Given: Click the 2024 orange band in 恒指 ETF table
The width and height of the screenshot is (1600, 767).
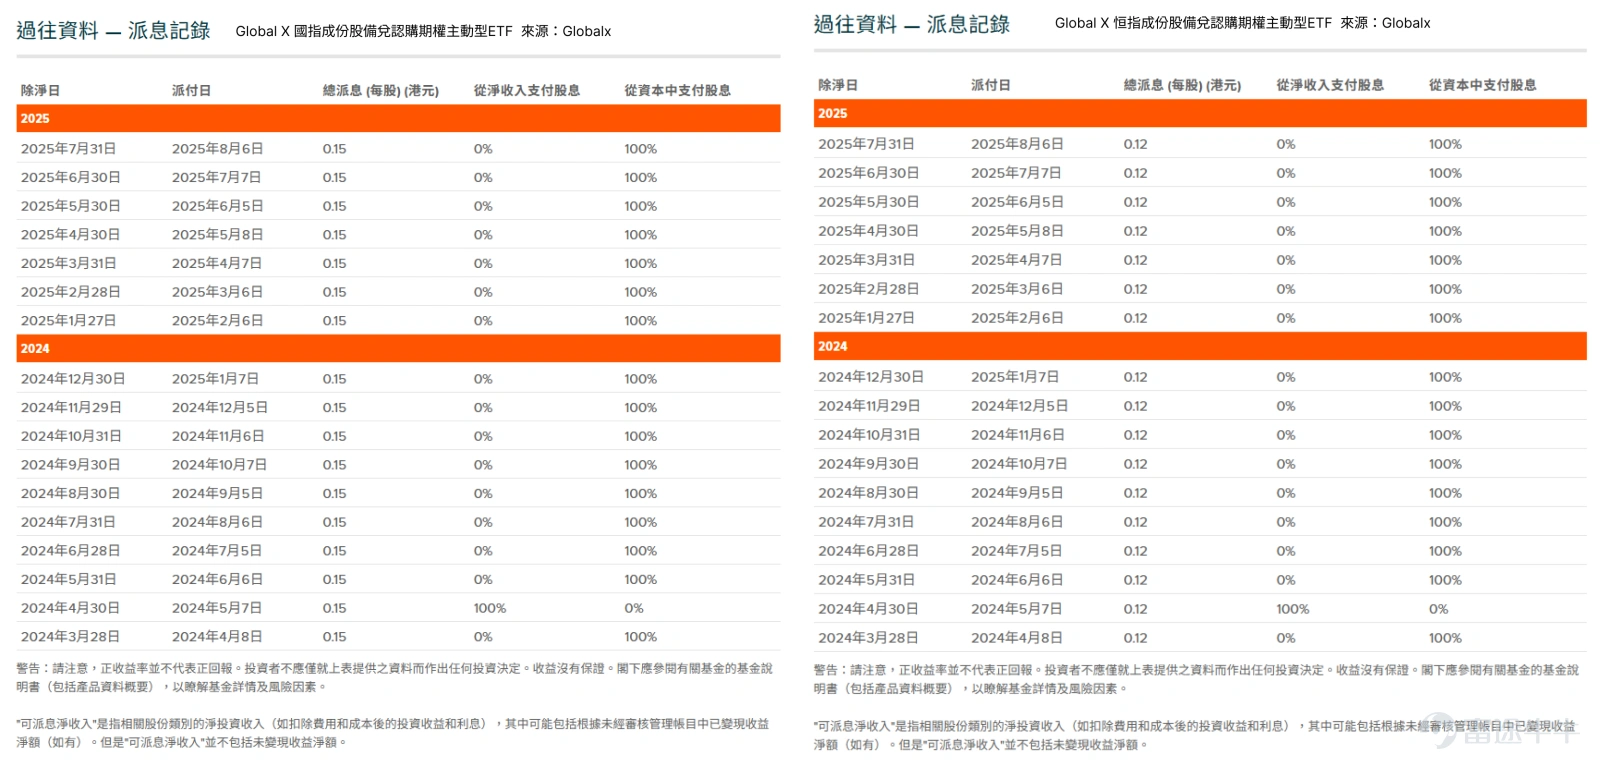Looking at the screenshot, I should [x=1199, y=346].
